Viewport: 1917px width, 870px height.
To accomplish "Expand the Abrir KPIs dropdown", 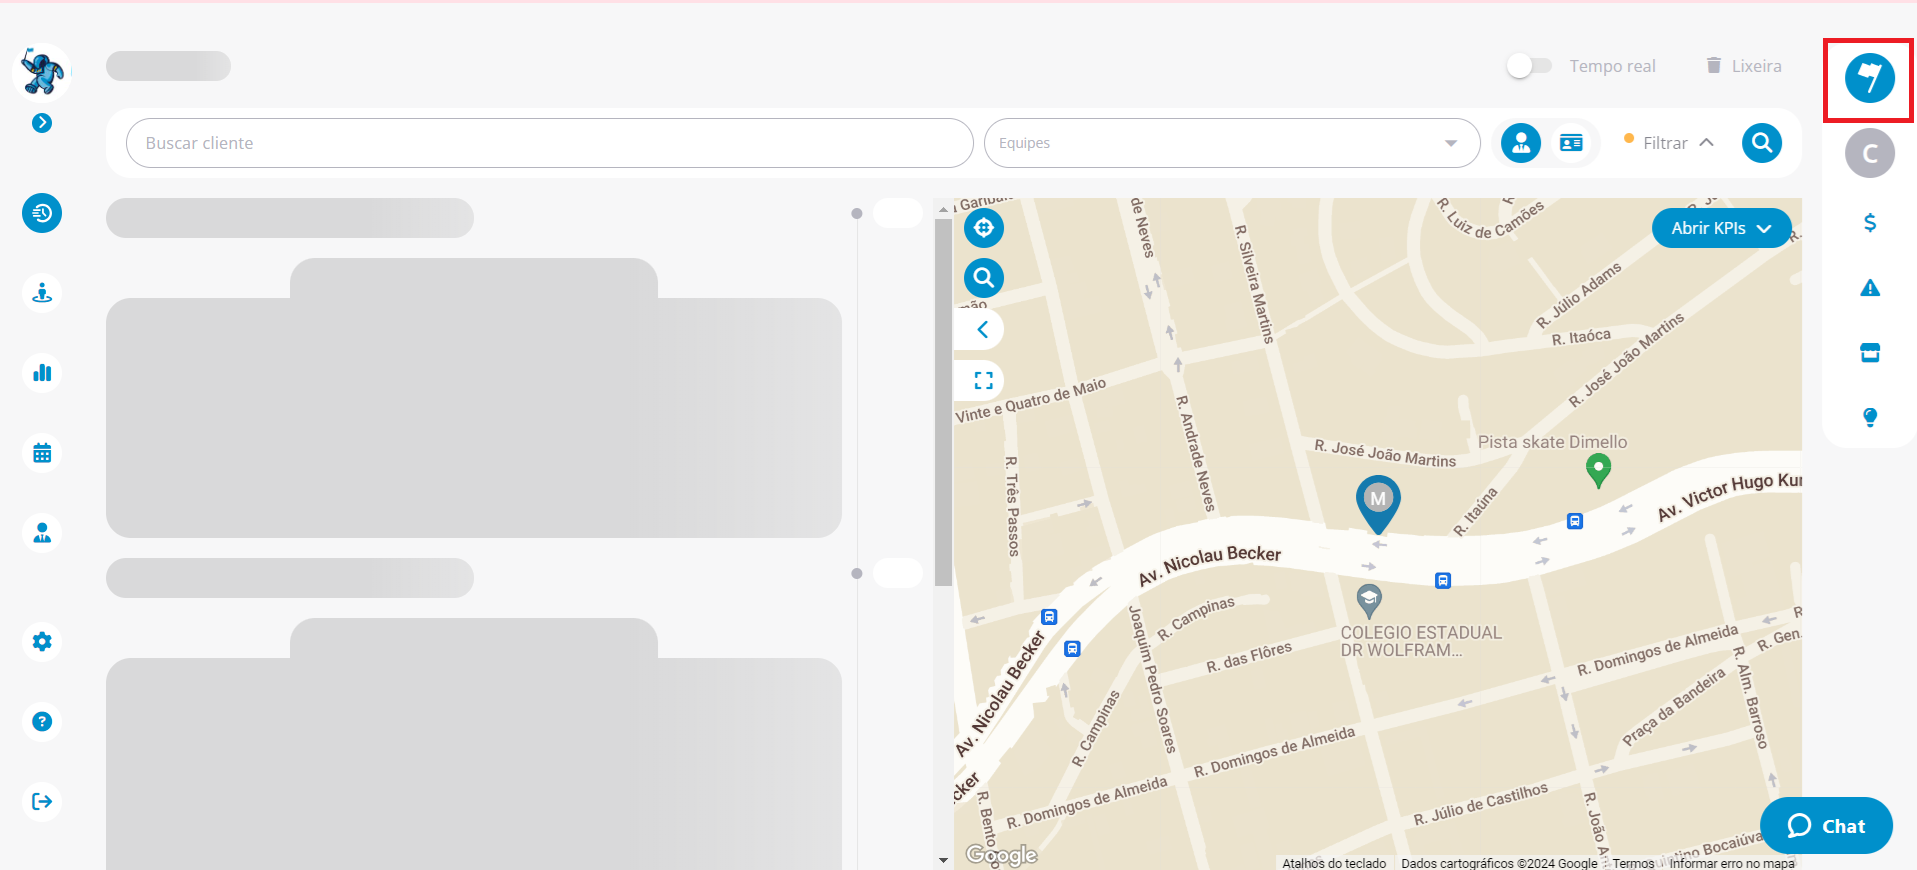I will pyautogui.click(x=1721, y=228).
